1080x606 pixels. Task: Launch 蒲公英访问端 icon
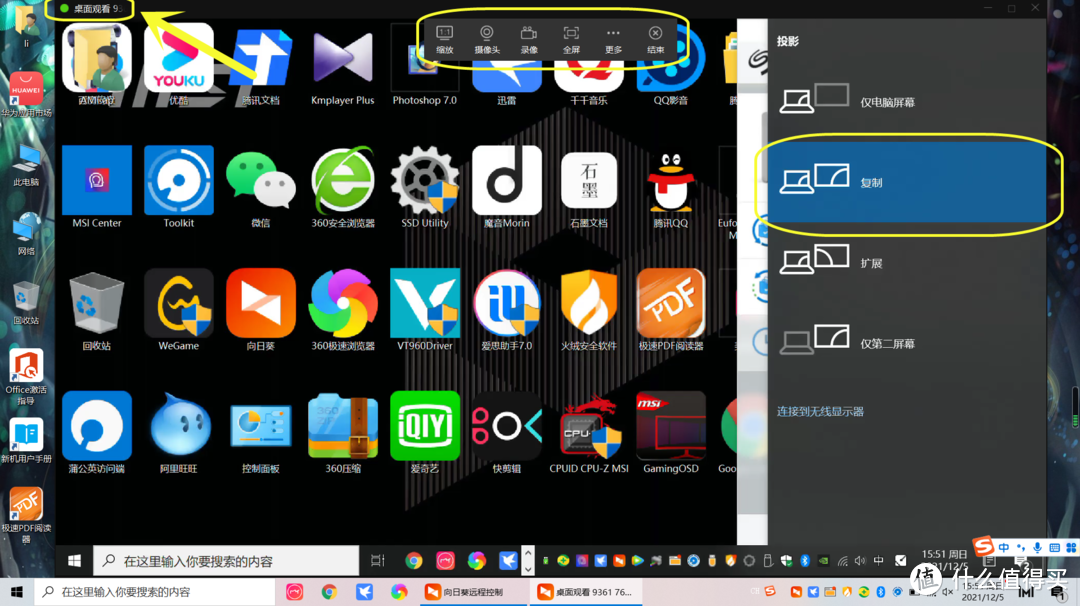point(96,432)
